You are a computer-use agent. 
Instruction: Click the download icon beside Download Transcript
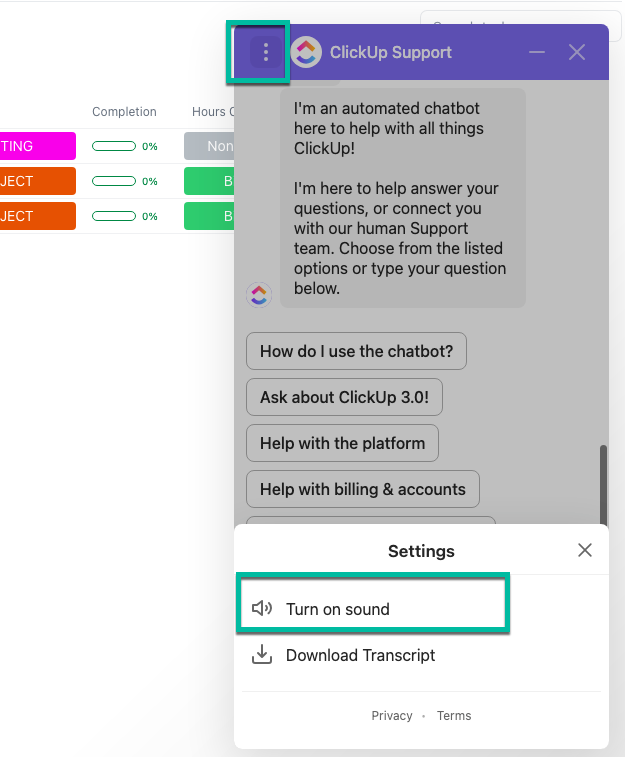(x=262, y=655)
